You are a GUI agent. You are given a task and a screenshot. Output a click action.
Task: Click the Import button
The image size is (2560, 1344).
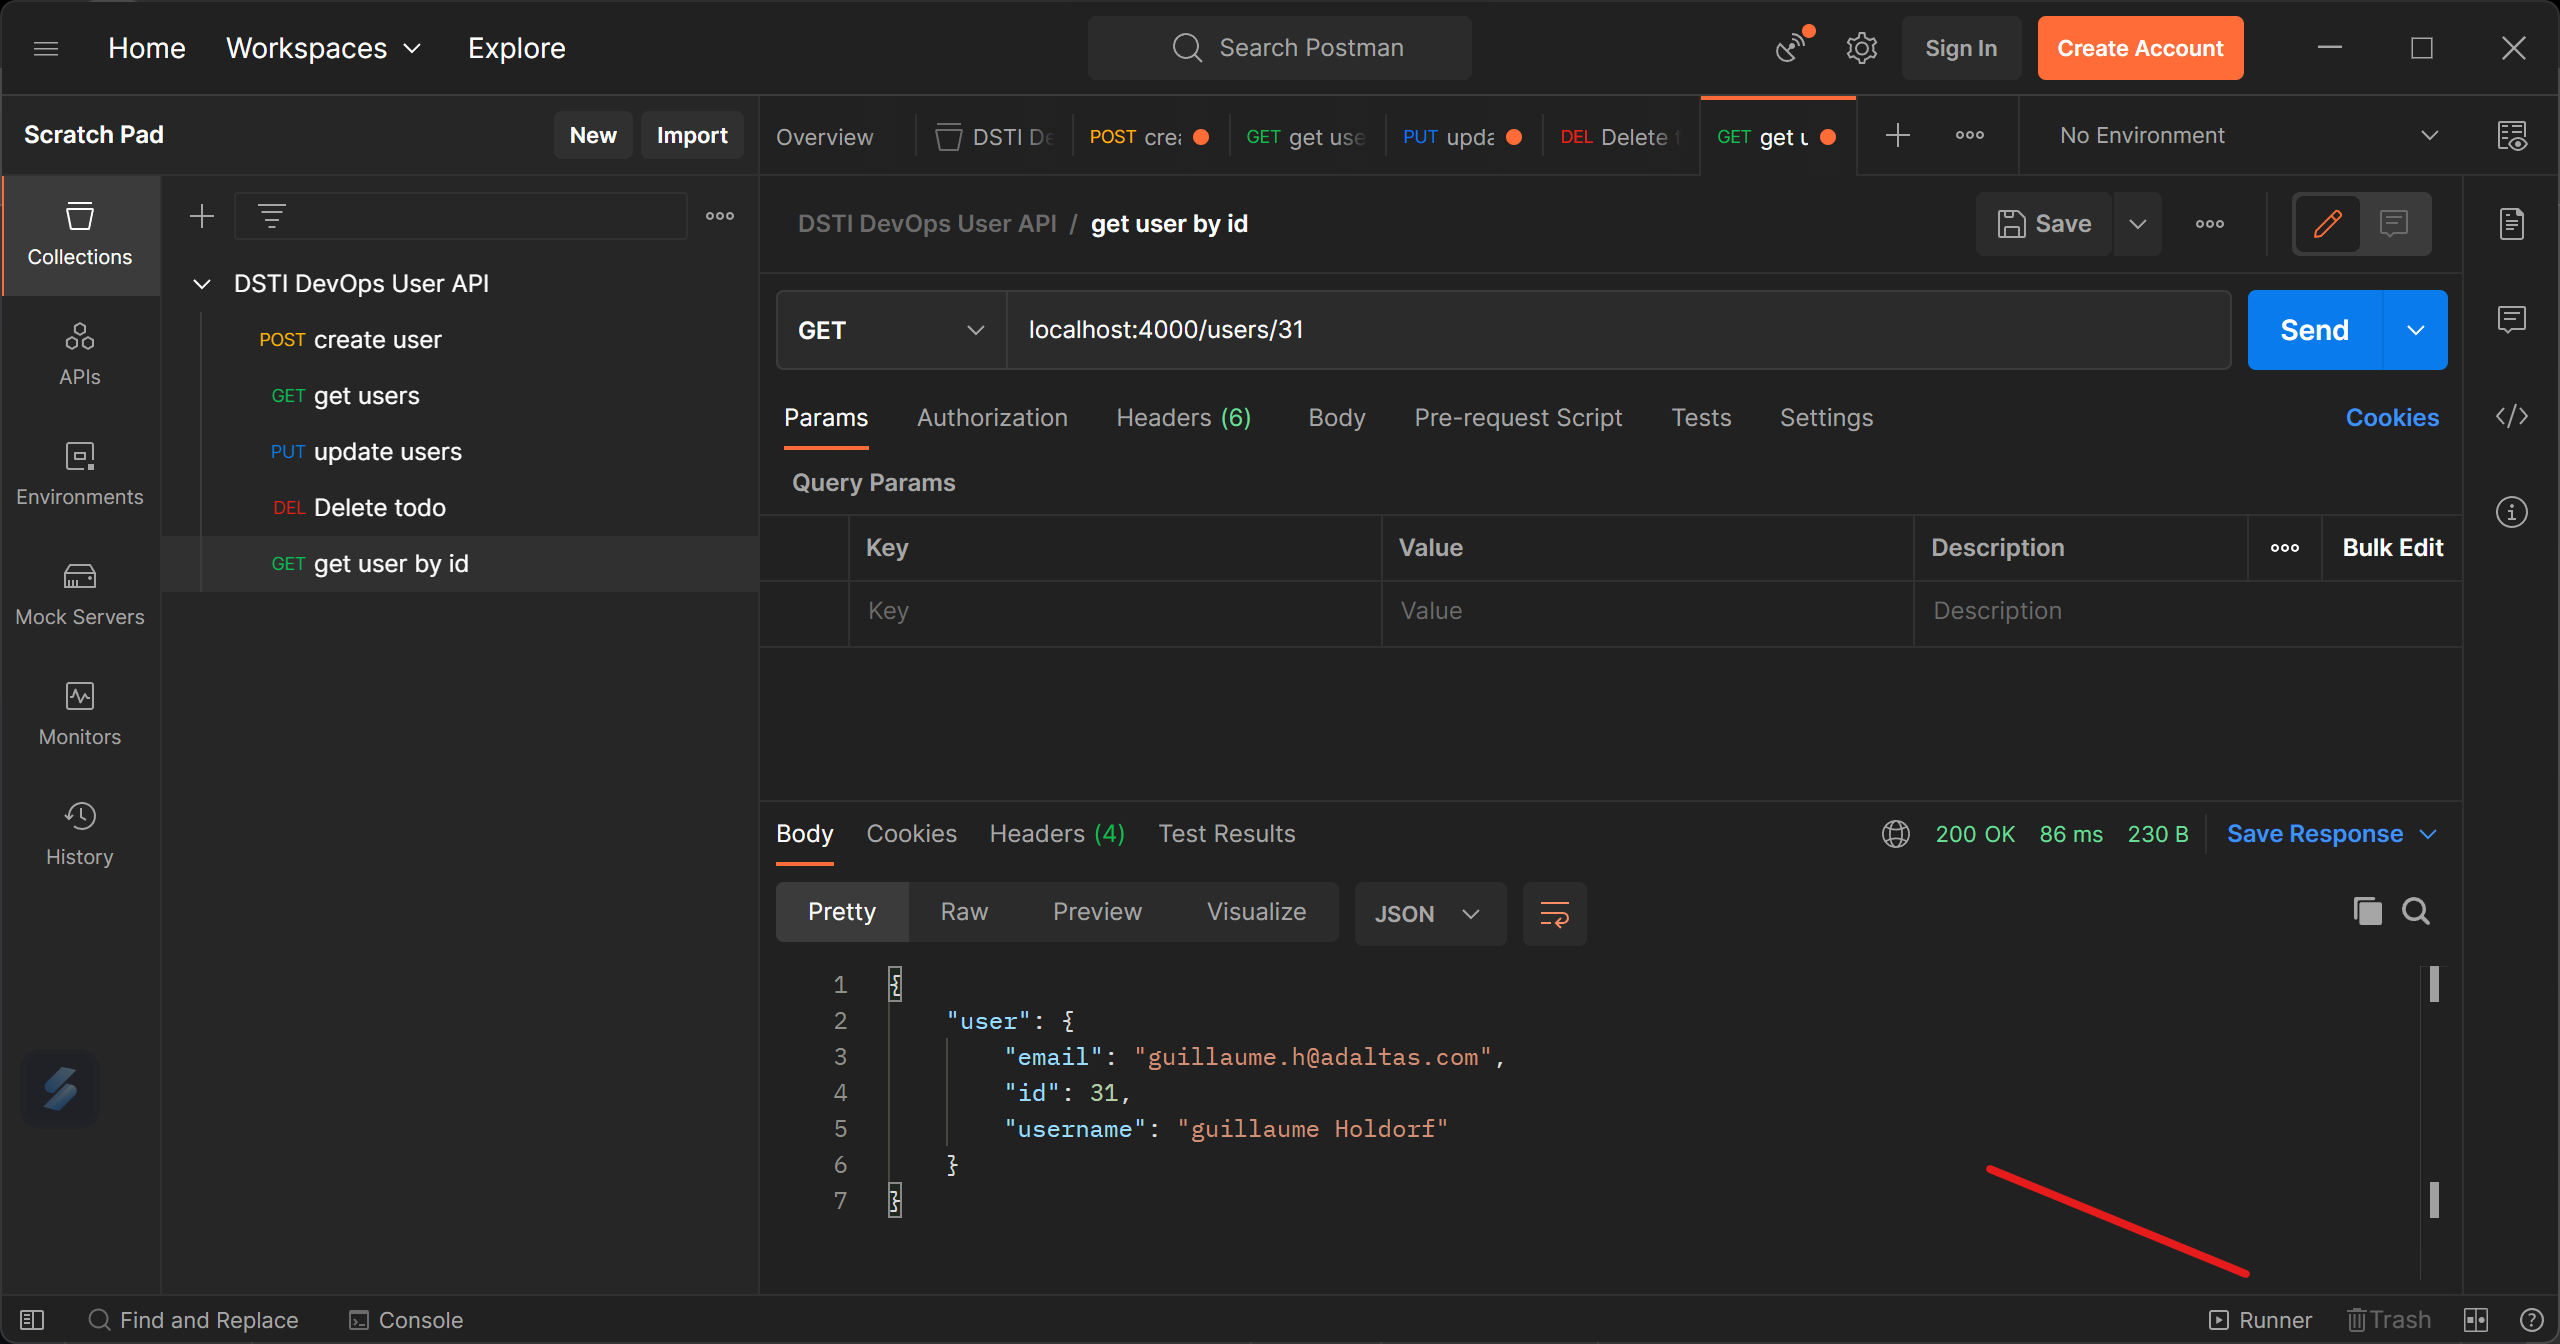[692, 135]
